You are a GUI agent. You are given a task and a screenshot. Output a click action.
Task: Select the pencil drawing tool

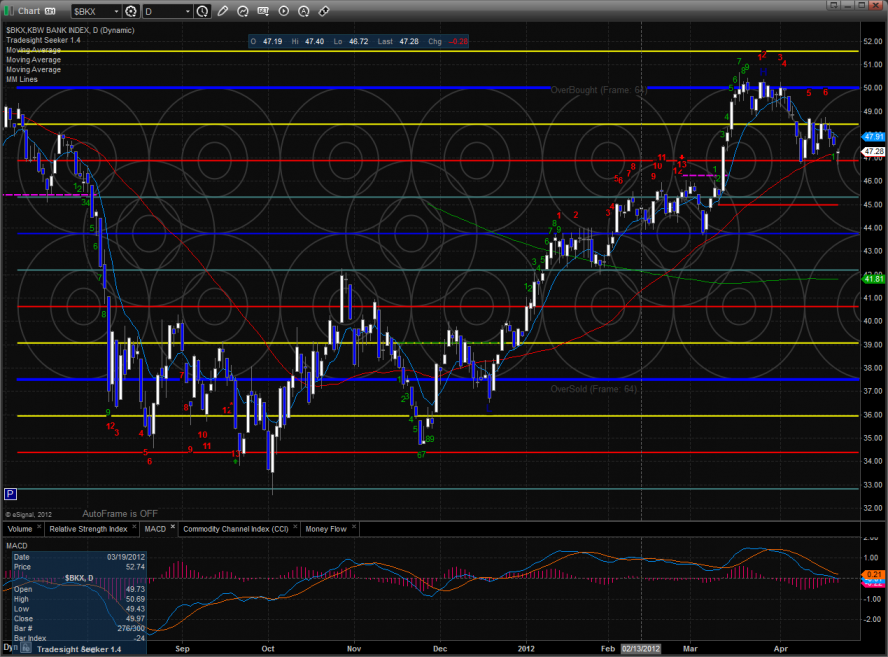pyautogui.click(x=222, y=11)
